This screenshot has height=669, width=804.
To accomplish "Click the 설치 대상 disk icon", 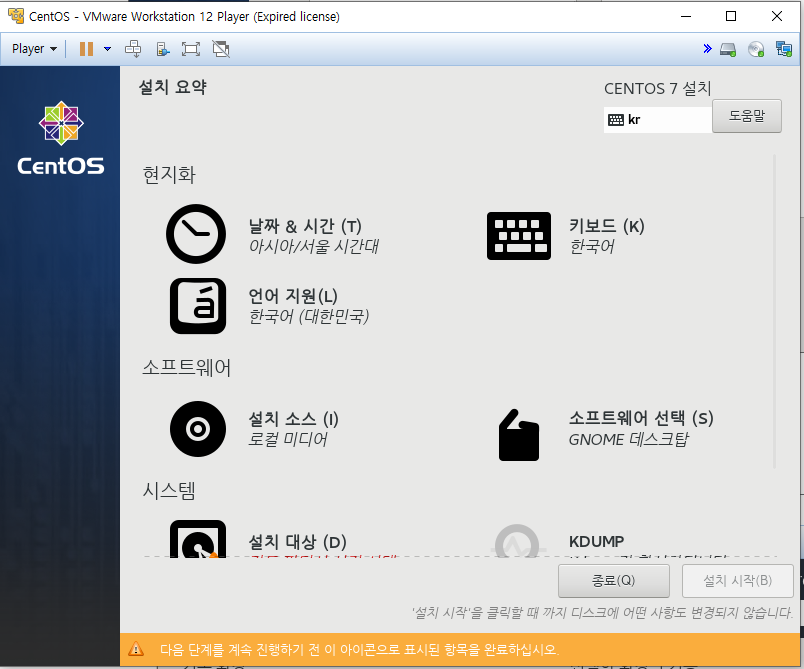I will click(x=198, y=539).
